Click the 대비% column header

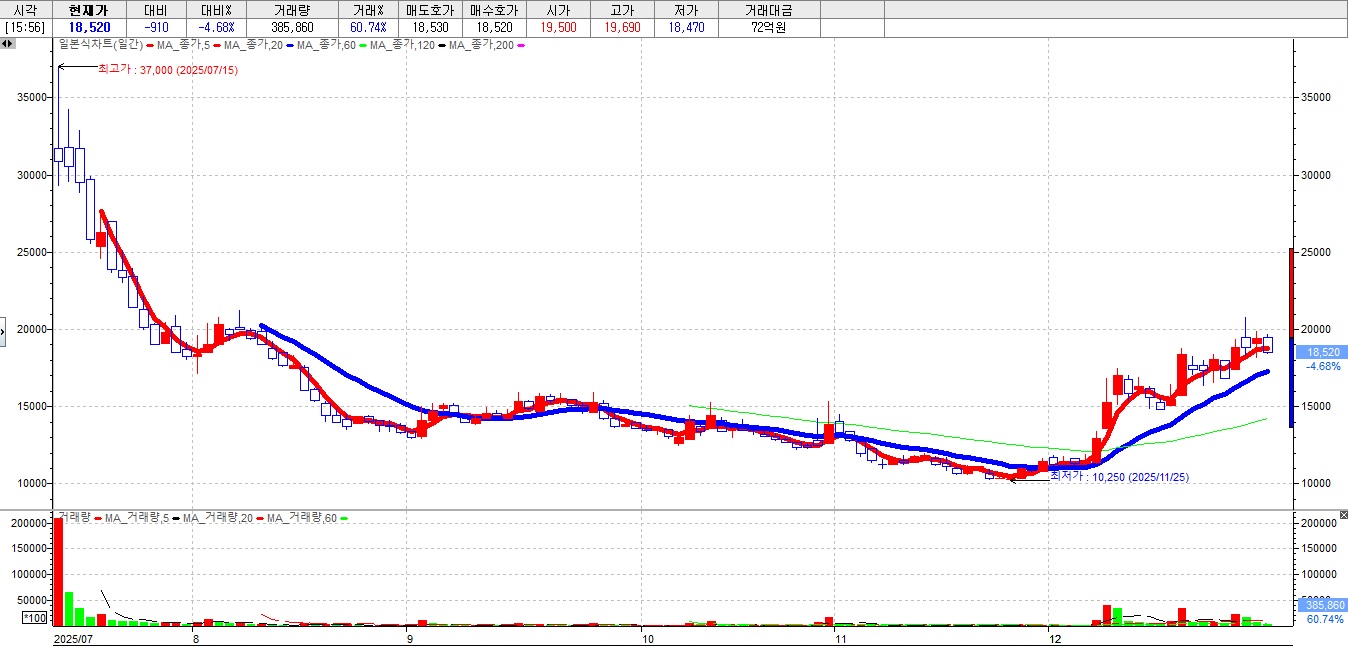[x=215, y=9]
